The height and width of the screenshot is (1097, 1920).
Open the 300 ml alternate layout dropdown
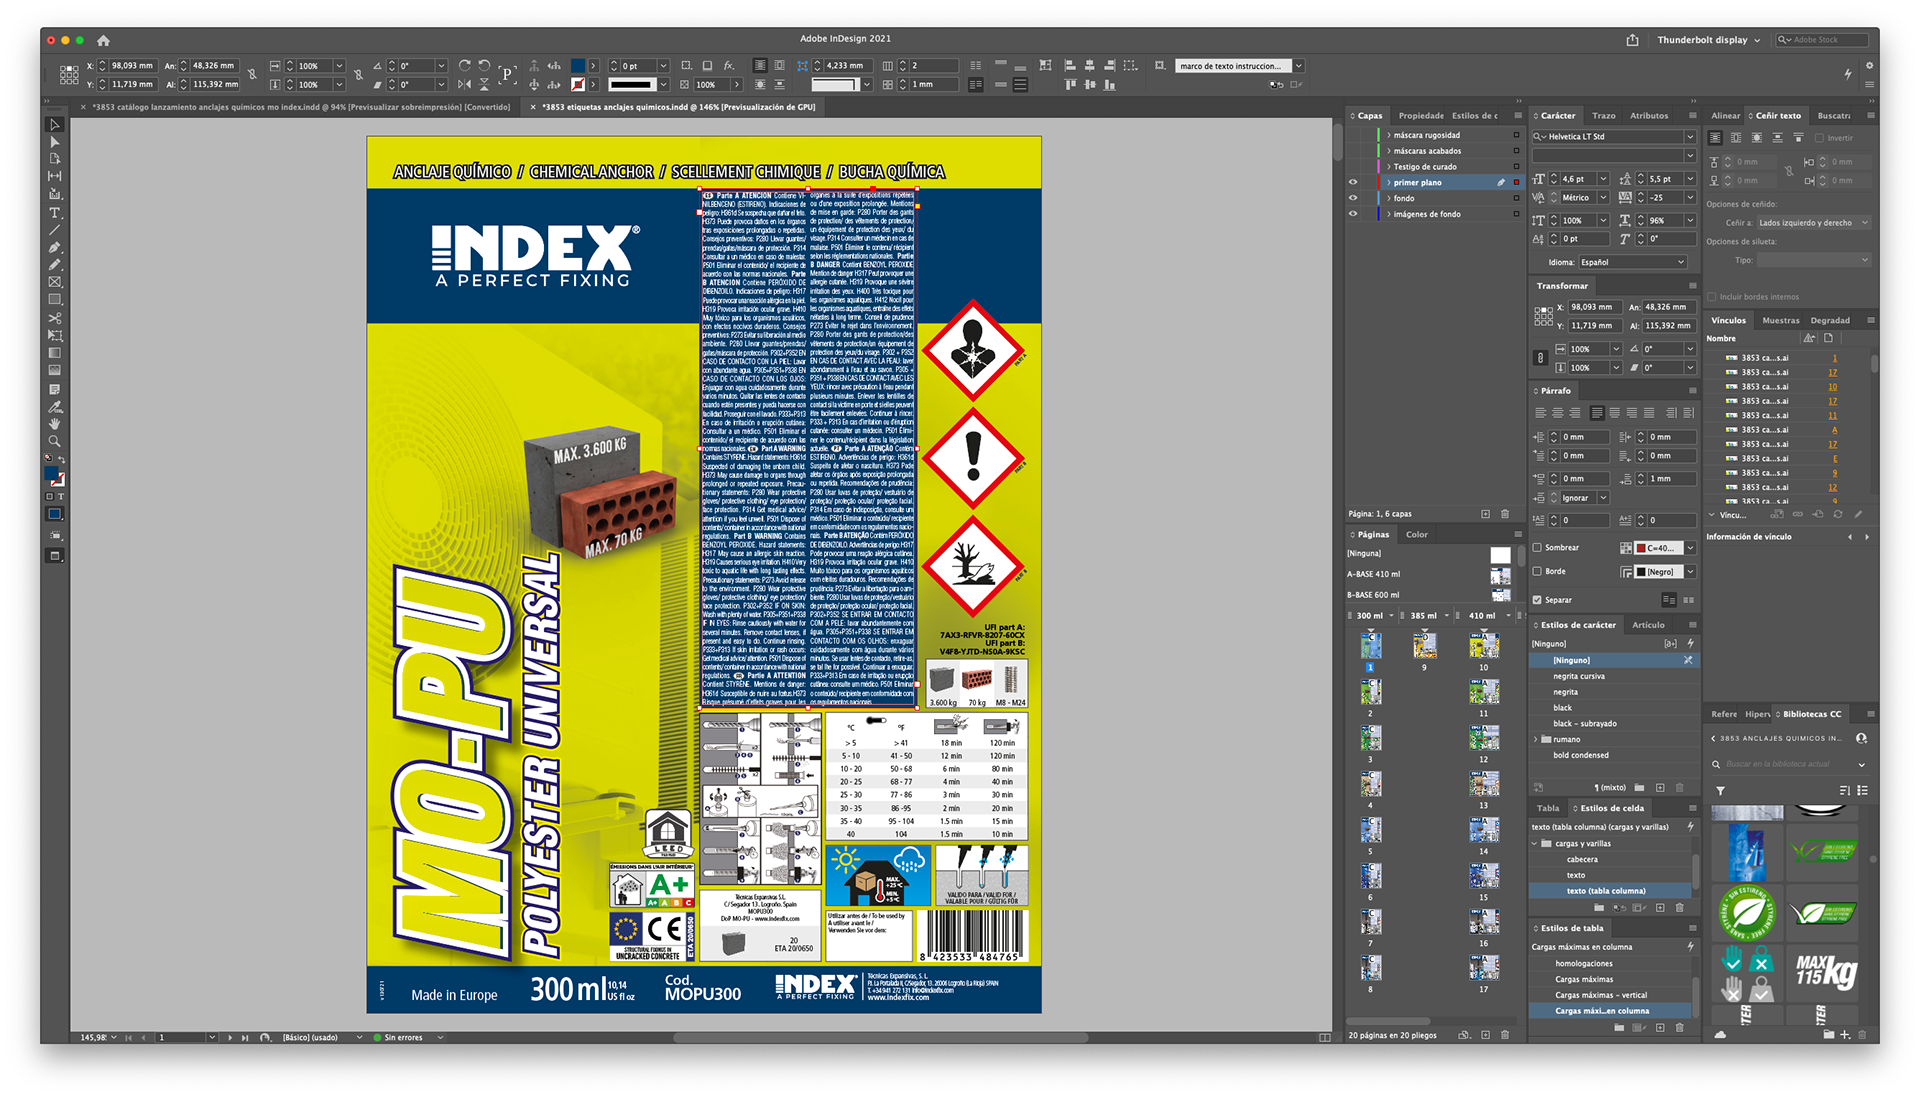(1390, 616)
